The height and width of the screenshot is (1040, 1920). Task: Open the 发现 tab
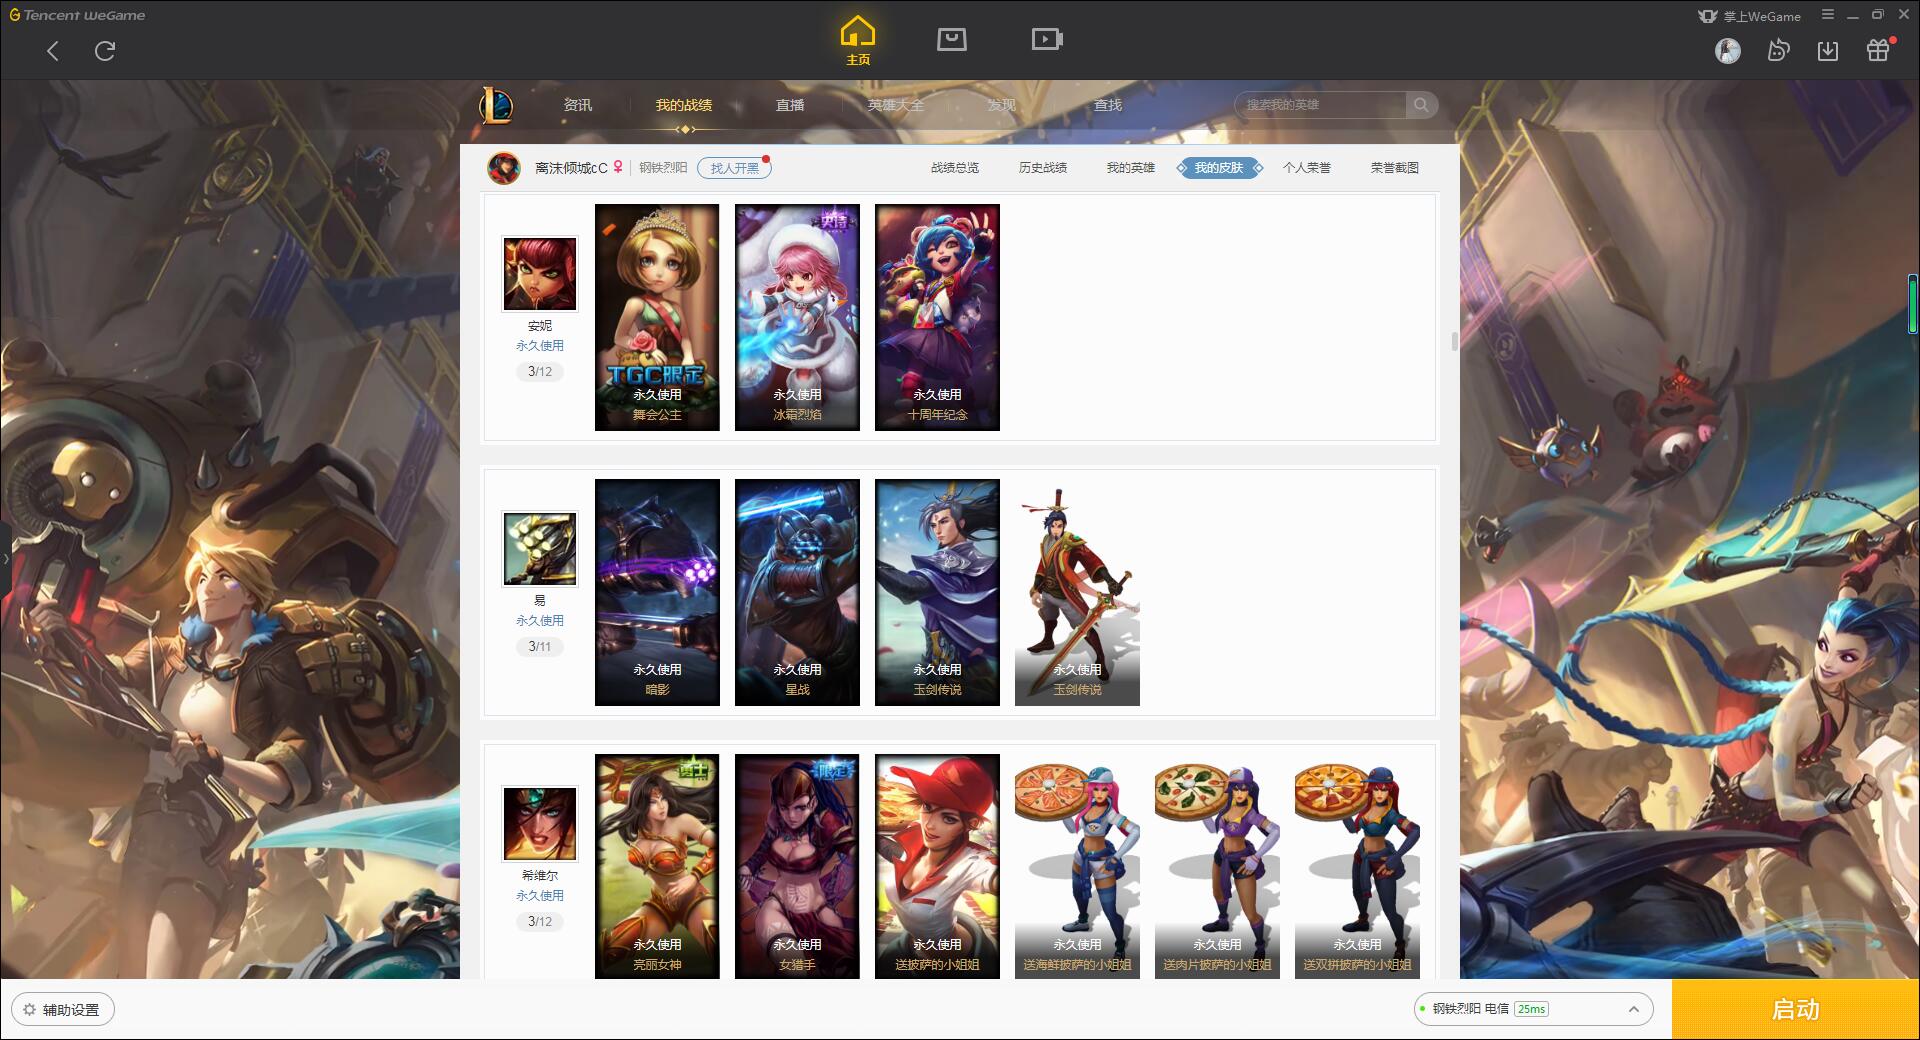pyautogui.click(x=1002, y=105)
